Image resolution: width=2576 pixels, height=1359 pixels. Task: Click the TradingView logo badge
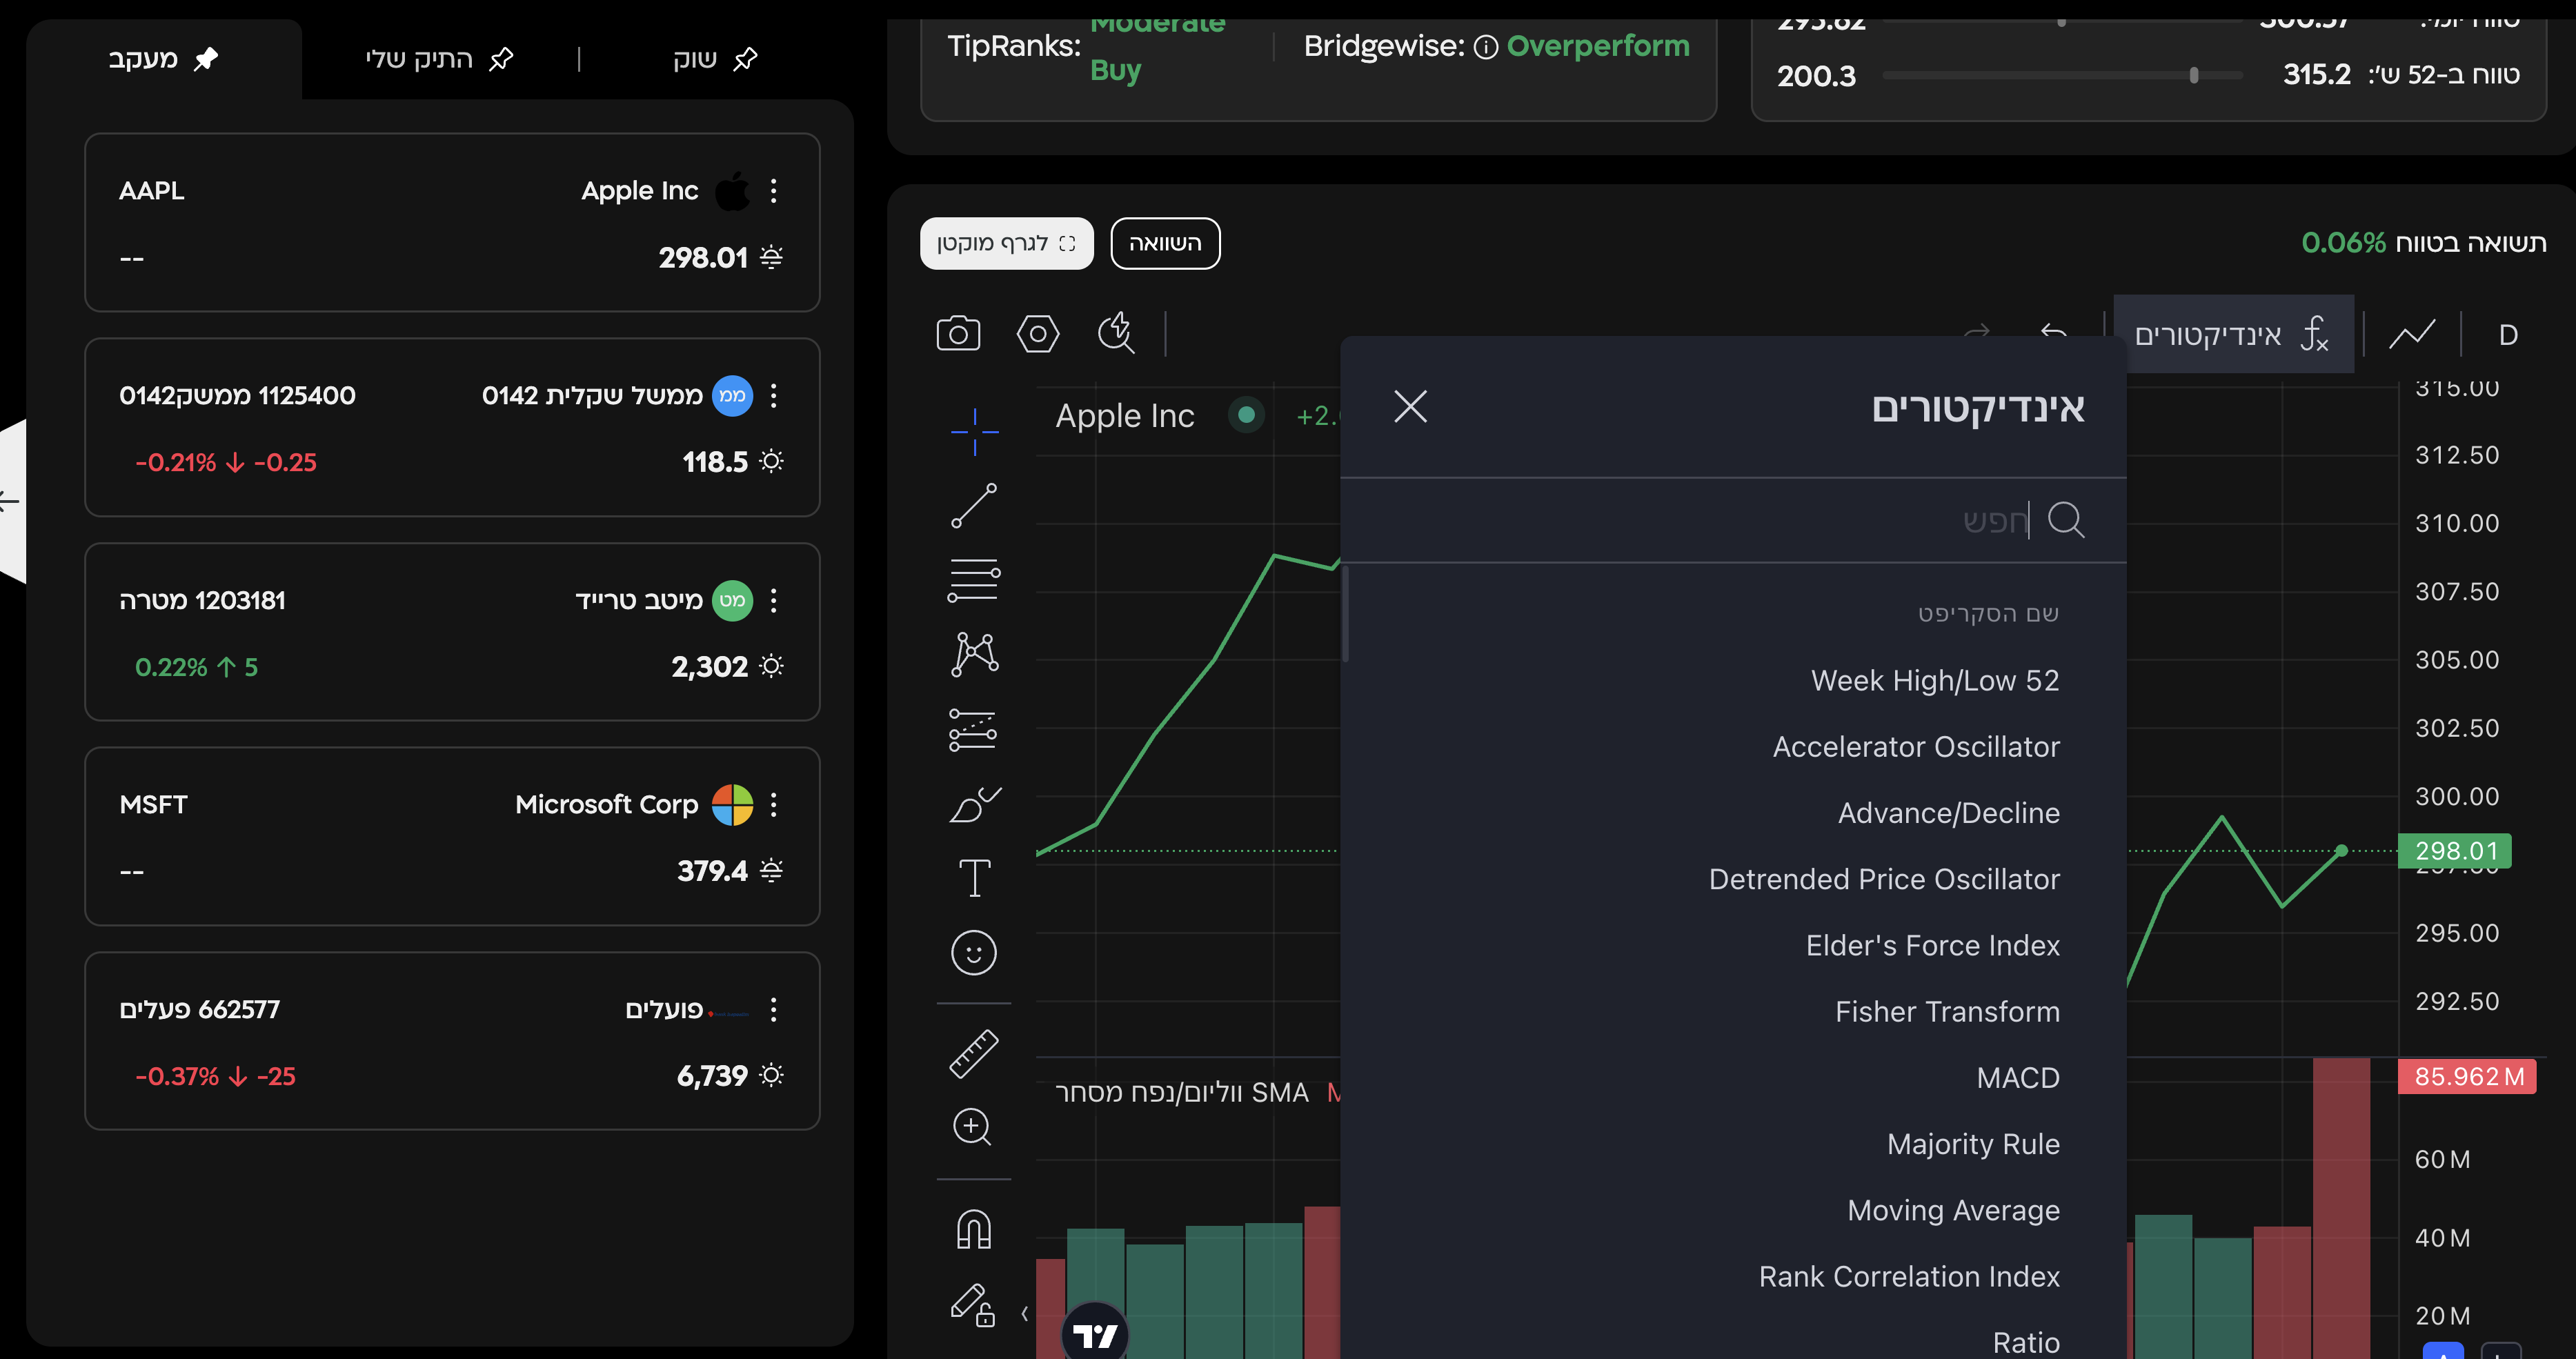(x=1095, y=1333)
